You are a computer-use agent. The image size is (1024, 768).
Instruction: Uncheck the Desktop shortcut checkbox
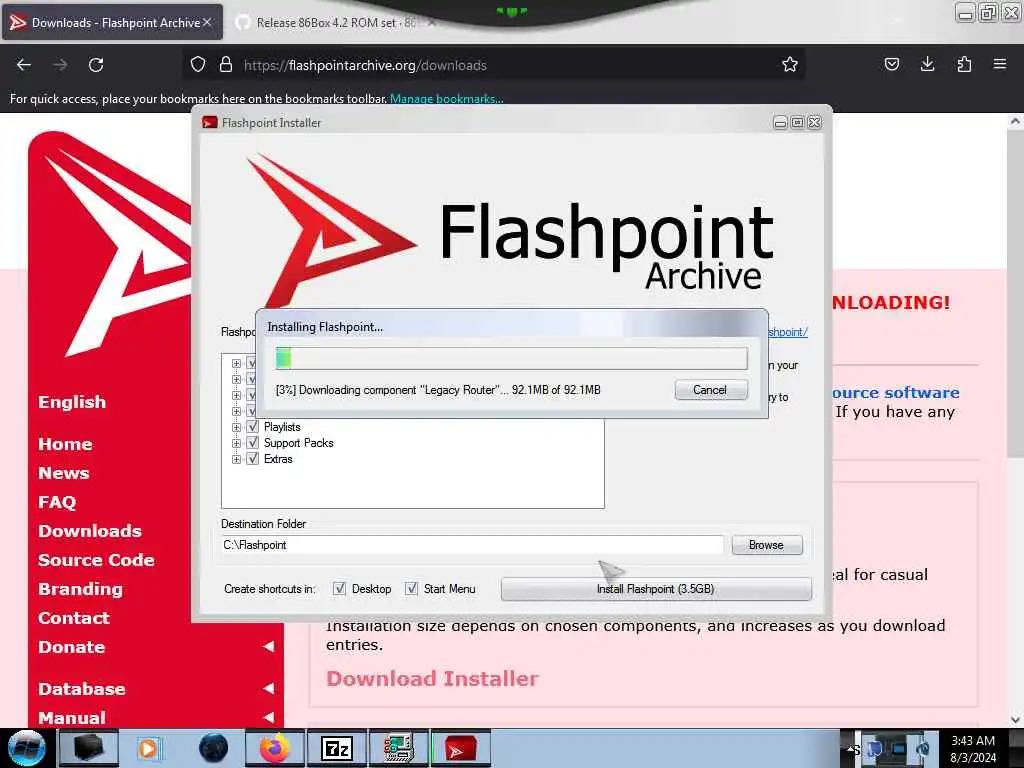coord(339,588)
